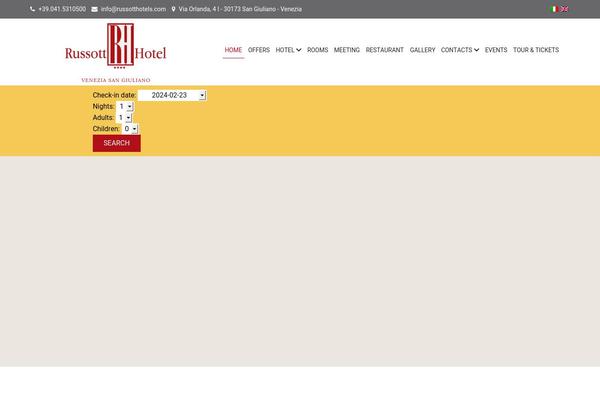Image resolution: width=600 pixels, height=400 pixels.
Task: Open the MEETING page
Action: click(347, 50)
